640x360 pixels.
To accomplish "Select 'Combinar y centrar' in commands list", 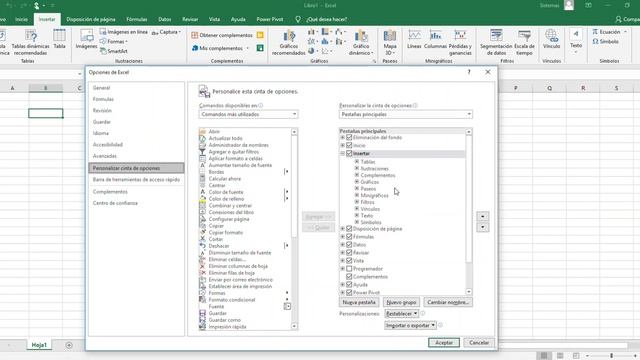I will (230, 205).
